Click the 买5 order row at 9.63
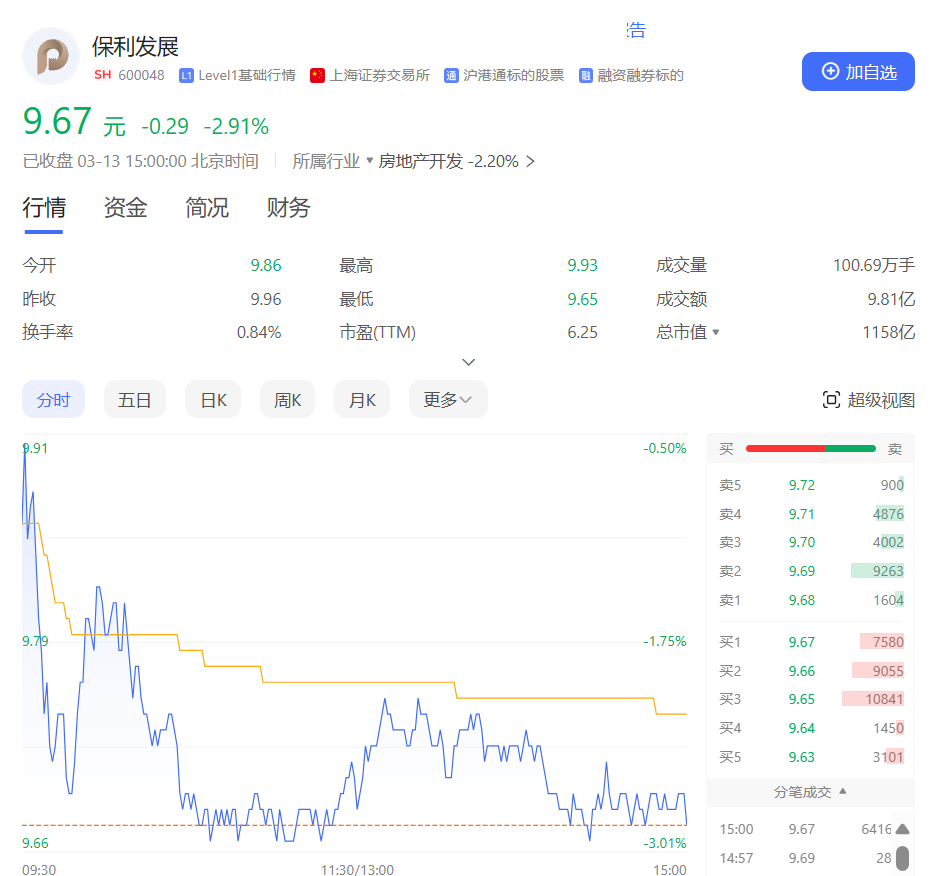Viewport: 936px width, 876px height. tap(811, 757)
